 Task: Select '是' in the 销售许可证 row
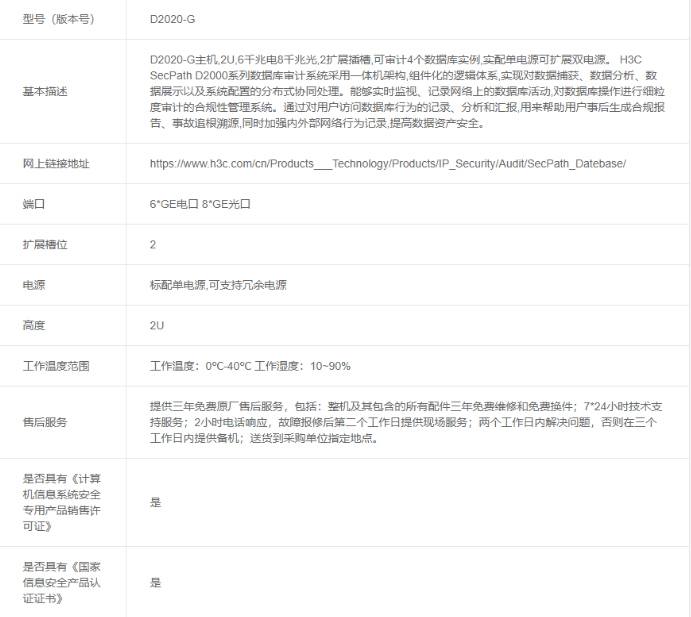[x=156, y=503]
